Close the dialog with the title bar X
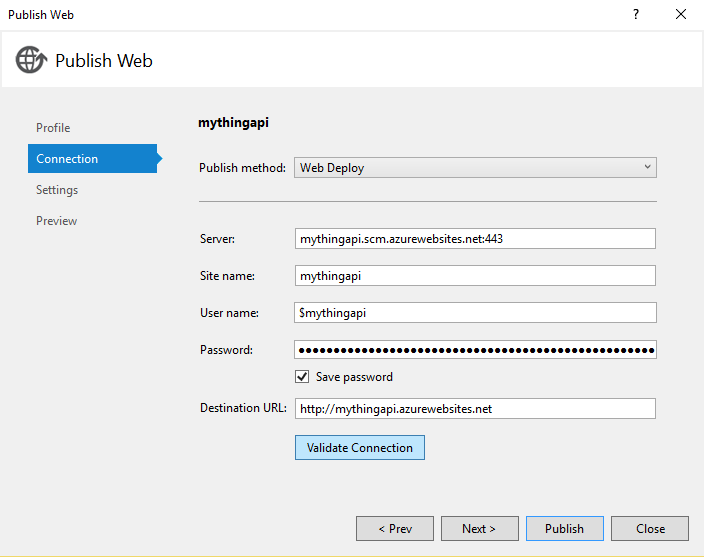Image resolution: width=704 pixels, height=557 pixels. click(x=681, y=15)
